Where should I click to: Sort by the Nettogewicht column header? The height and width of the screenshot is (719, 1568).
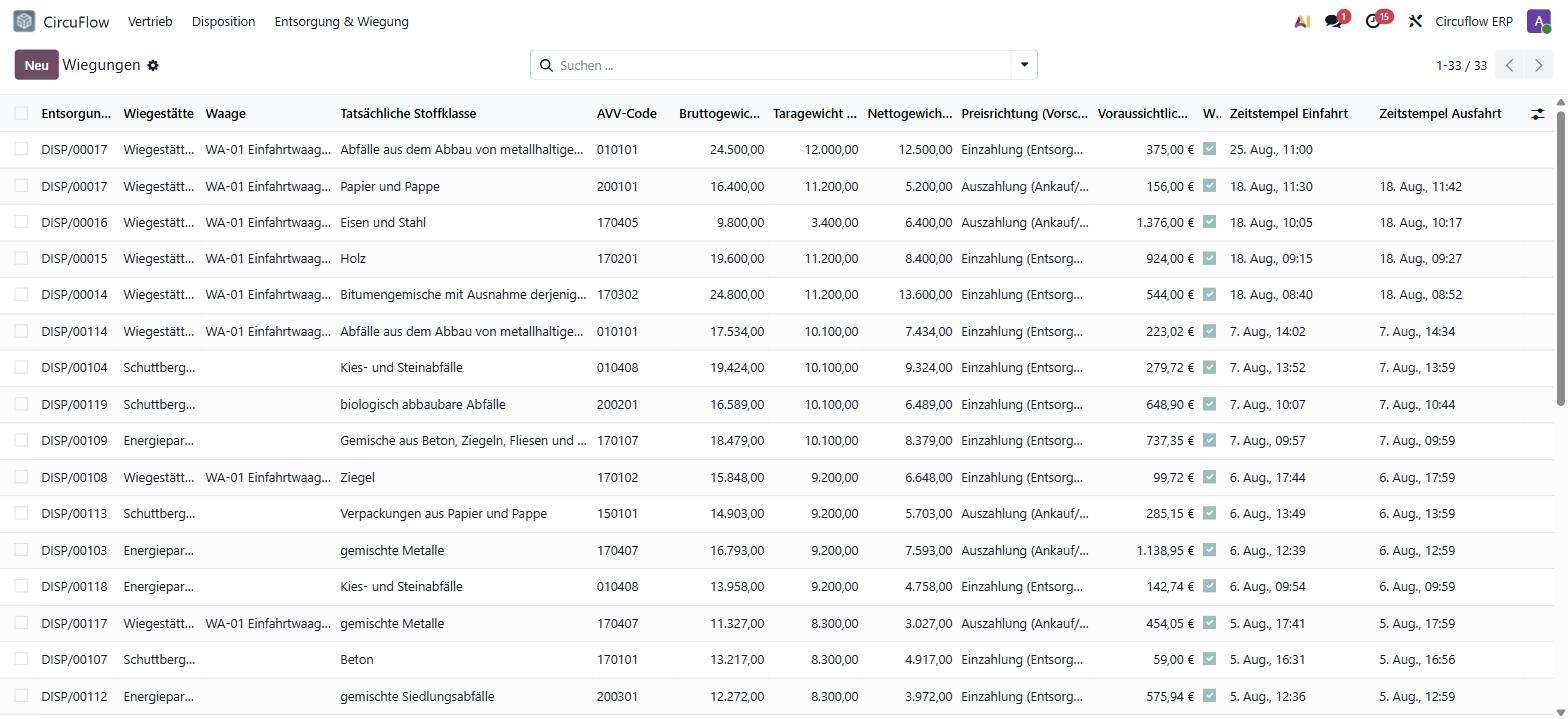coord(910,113)
